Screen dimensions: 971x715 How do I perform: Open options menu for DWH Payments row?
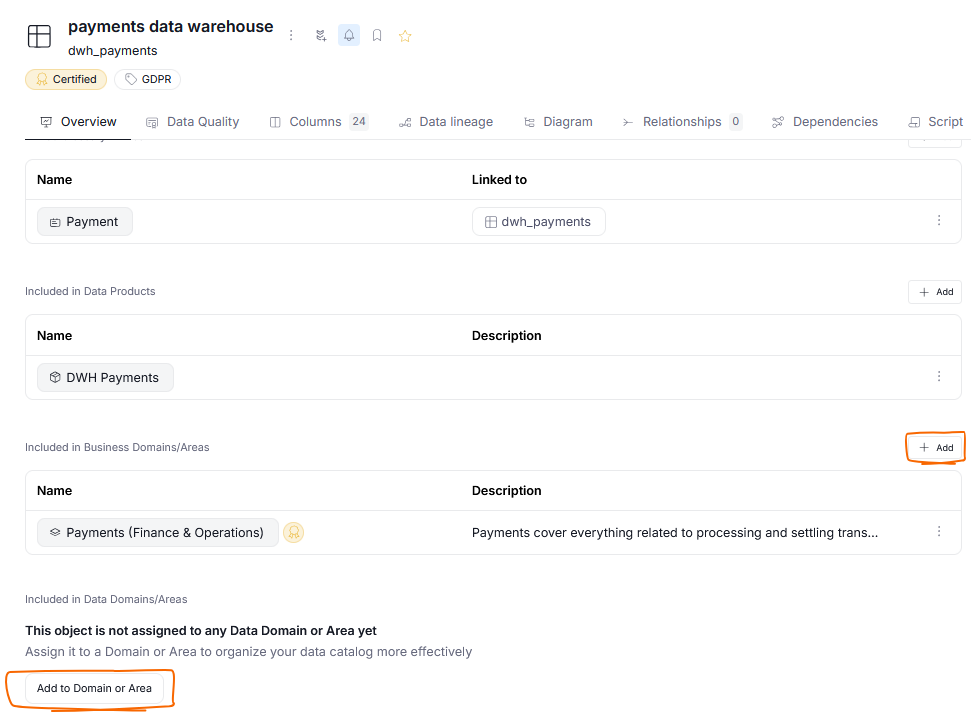click(939, 377)
